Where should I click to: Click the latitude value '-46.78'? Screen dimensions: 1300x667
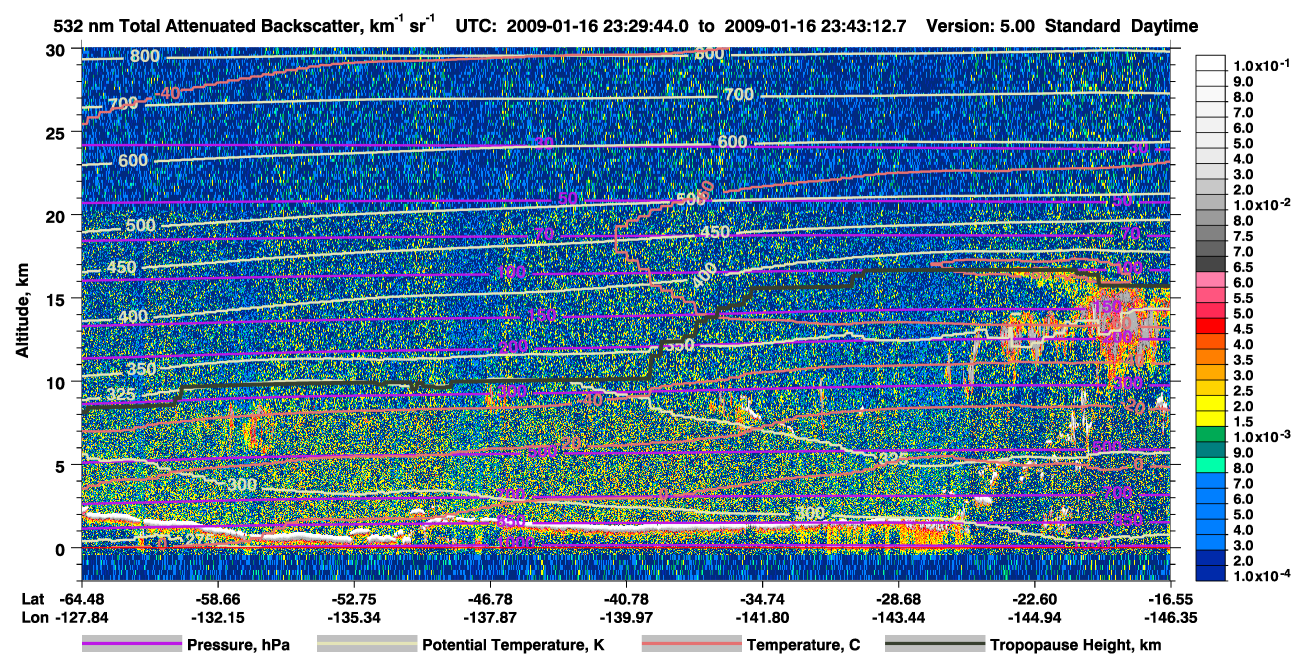coord(489,599)
